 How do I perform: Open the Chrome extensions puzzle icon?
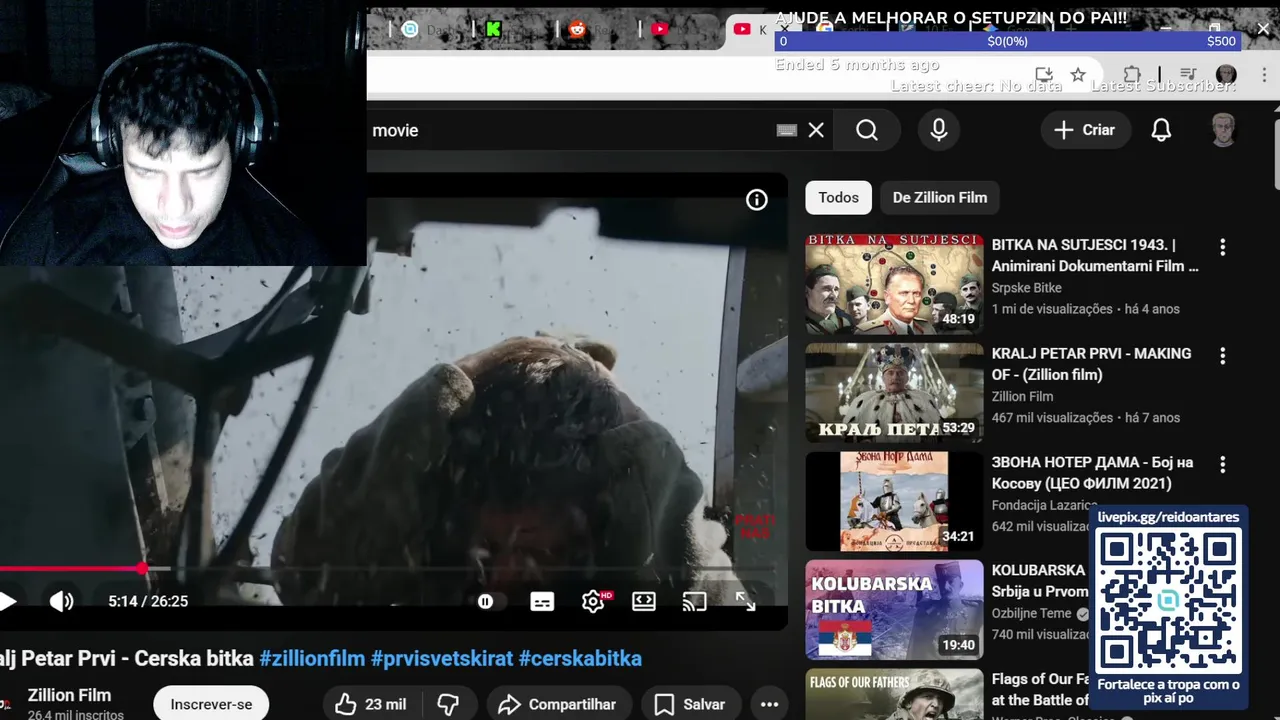[x=1132, y=75]
